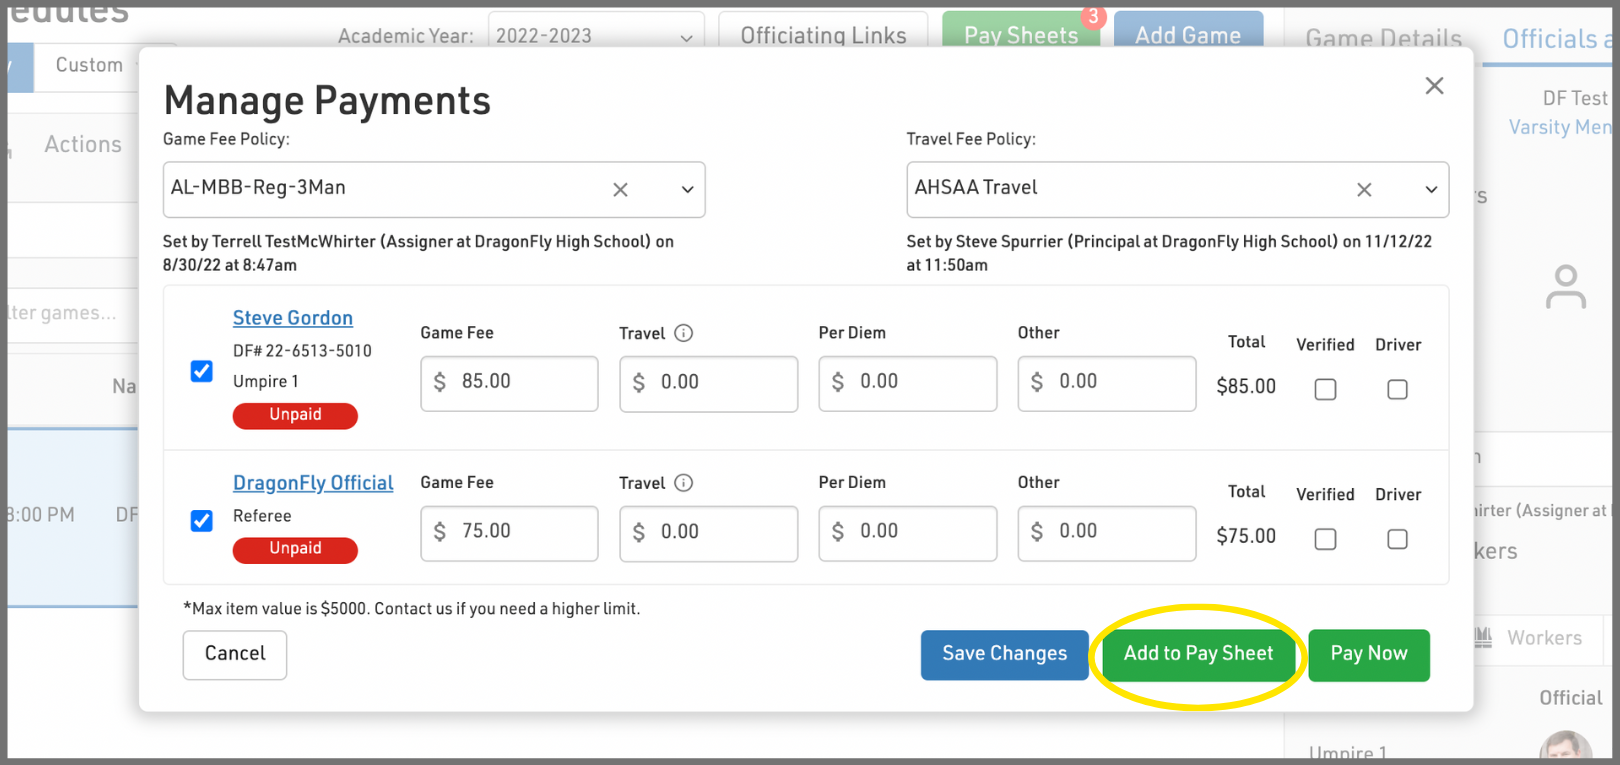Open Steve Gordon's profile link

click(x=293, y=318)
